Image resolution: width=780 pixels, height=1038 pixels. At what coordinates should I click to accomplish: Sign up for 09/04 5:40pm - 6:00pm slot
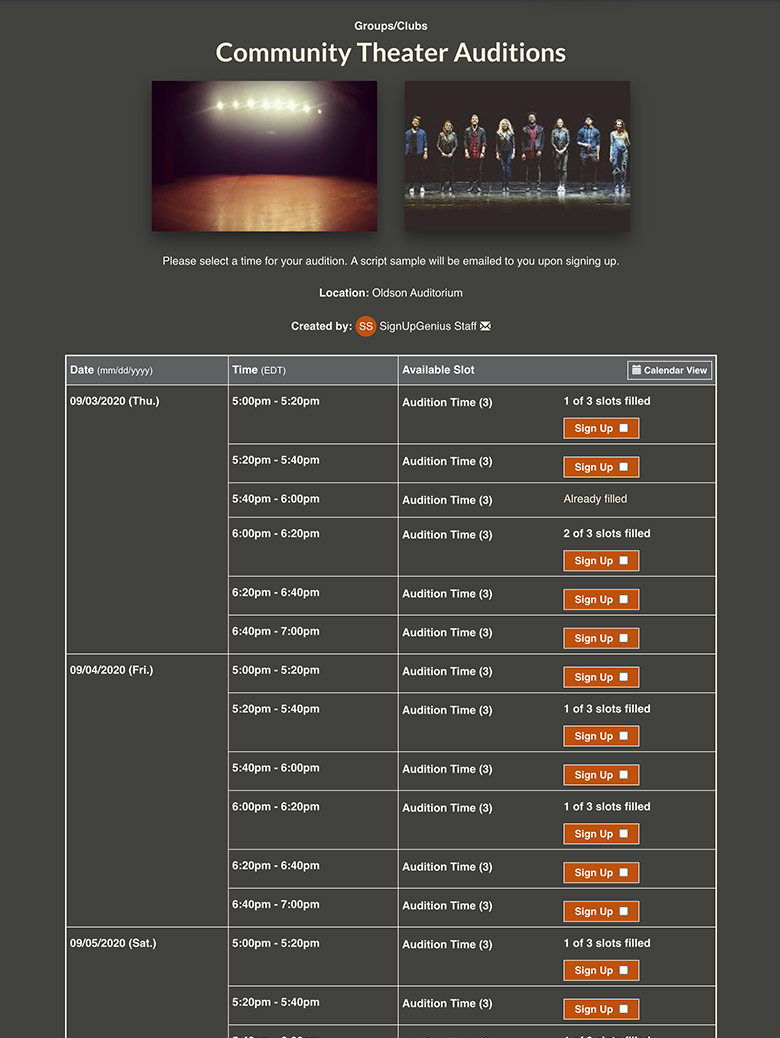[x=600, y=775]
